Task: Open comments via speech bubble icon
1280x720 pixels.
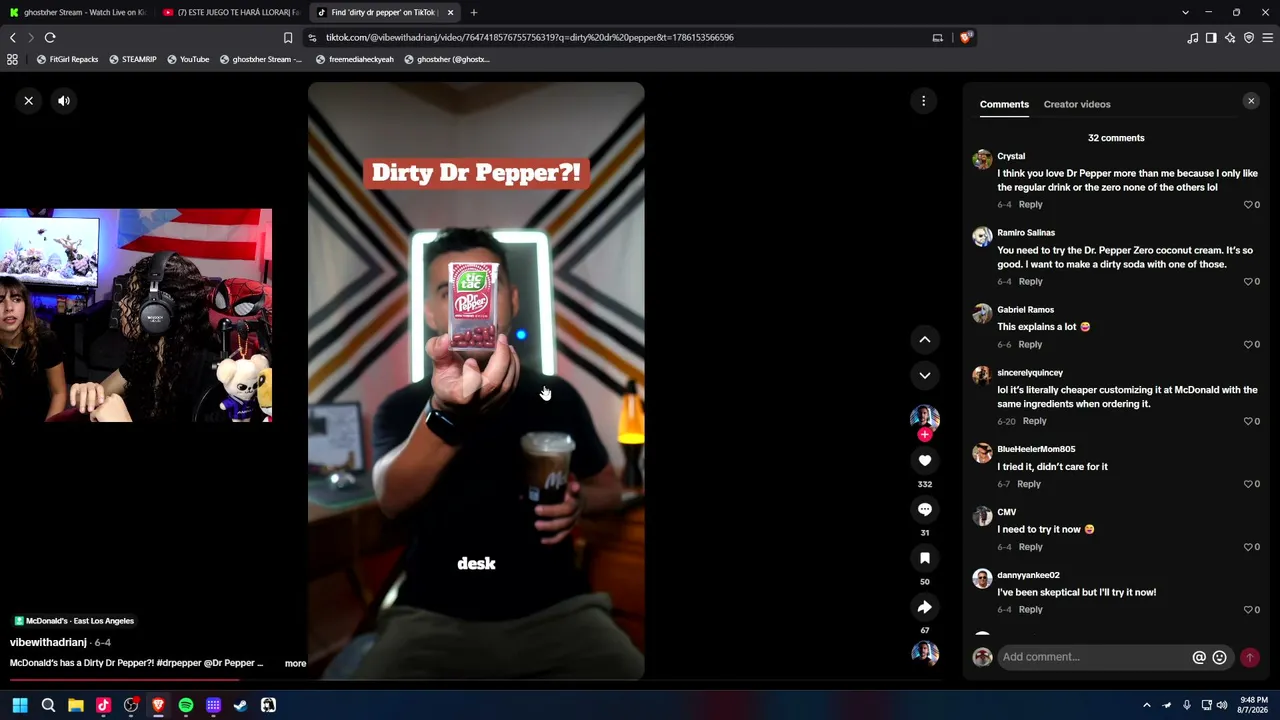Action: point(925,510)
